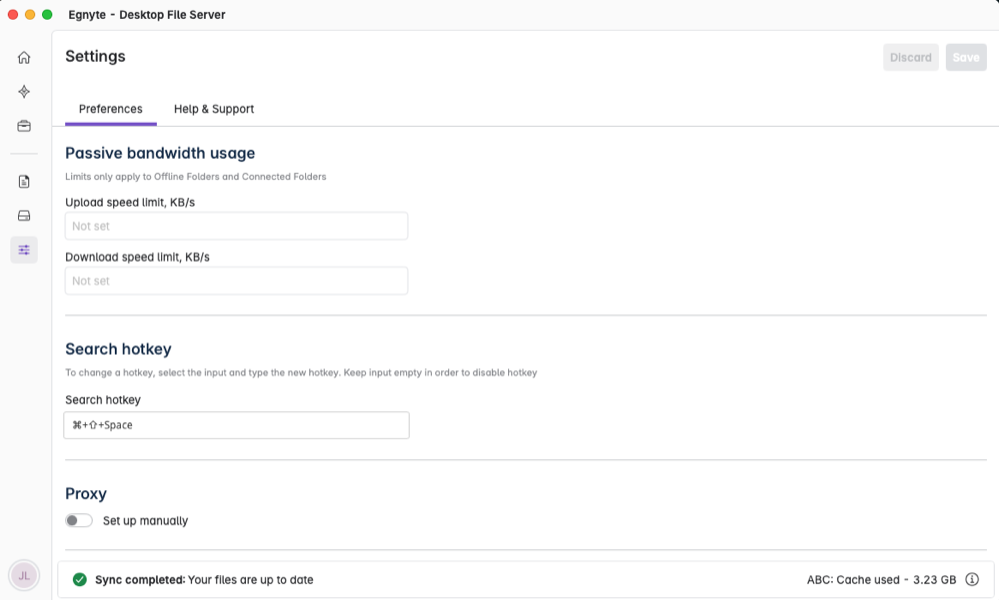Click the 'Proxy' section heading
The image size is (999, 600).
(x=86, y=494)
